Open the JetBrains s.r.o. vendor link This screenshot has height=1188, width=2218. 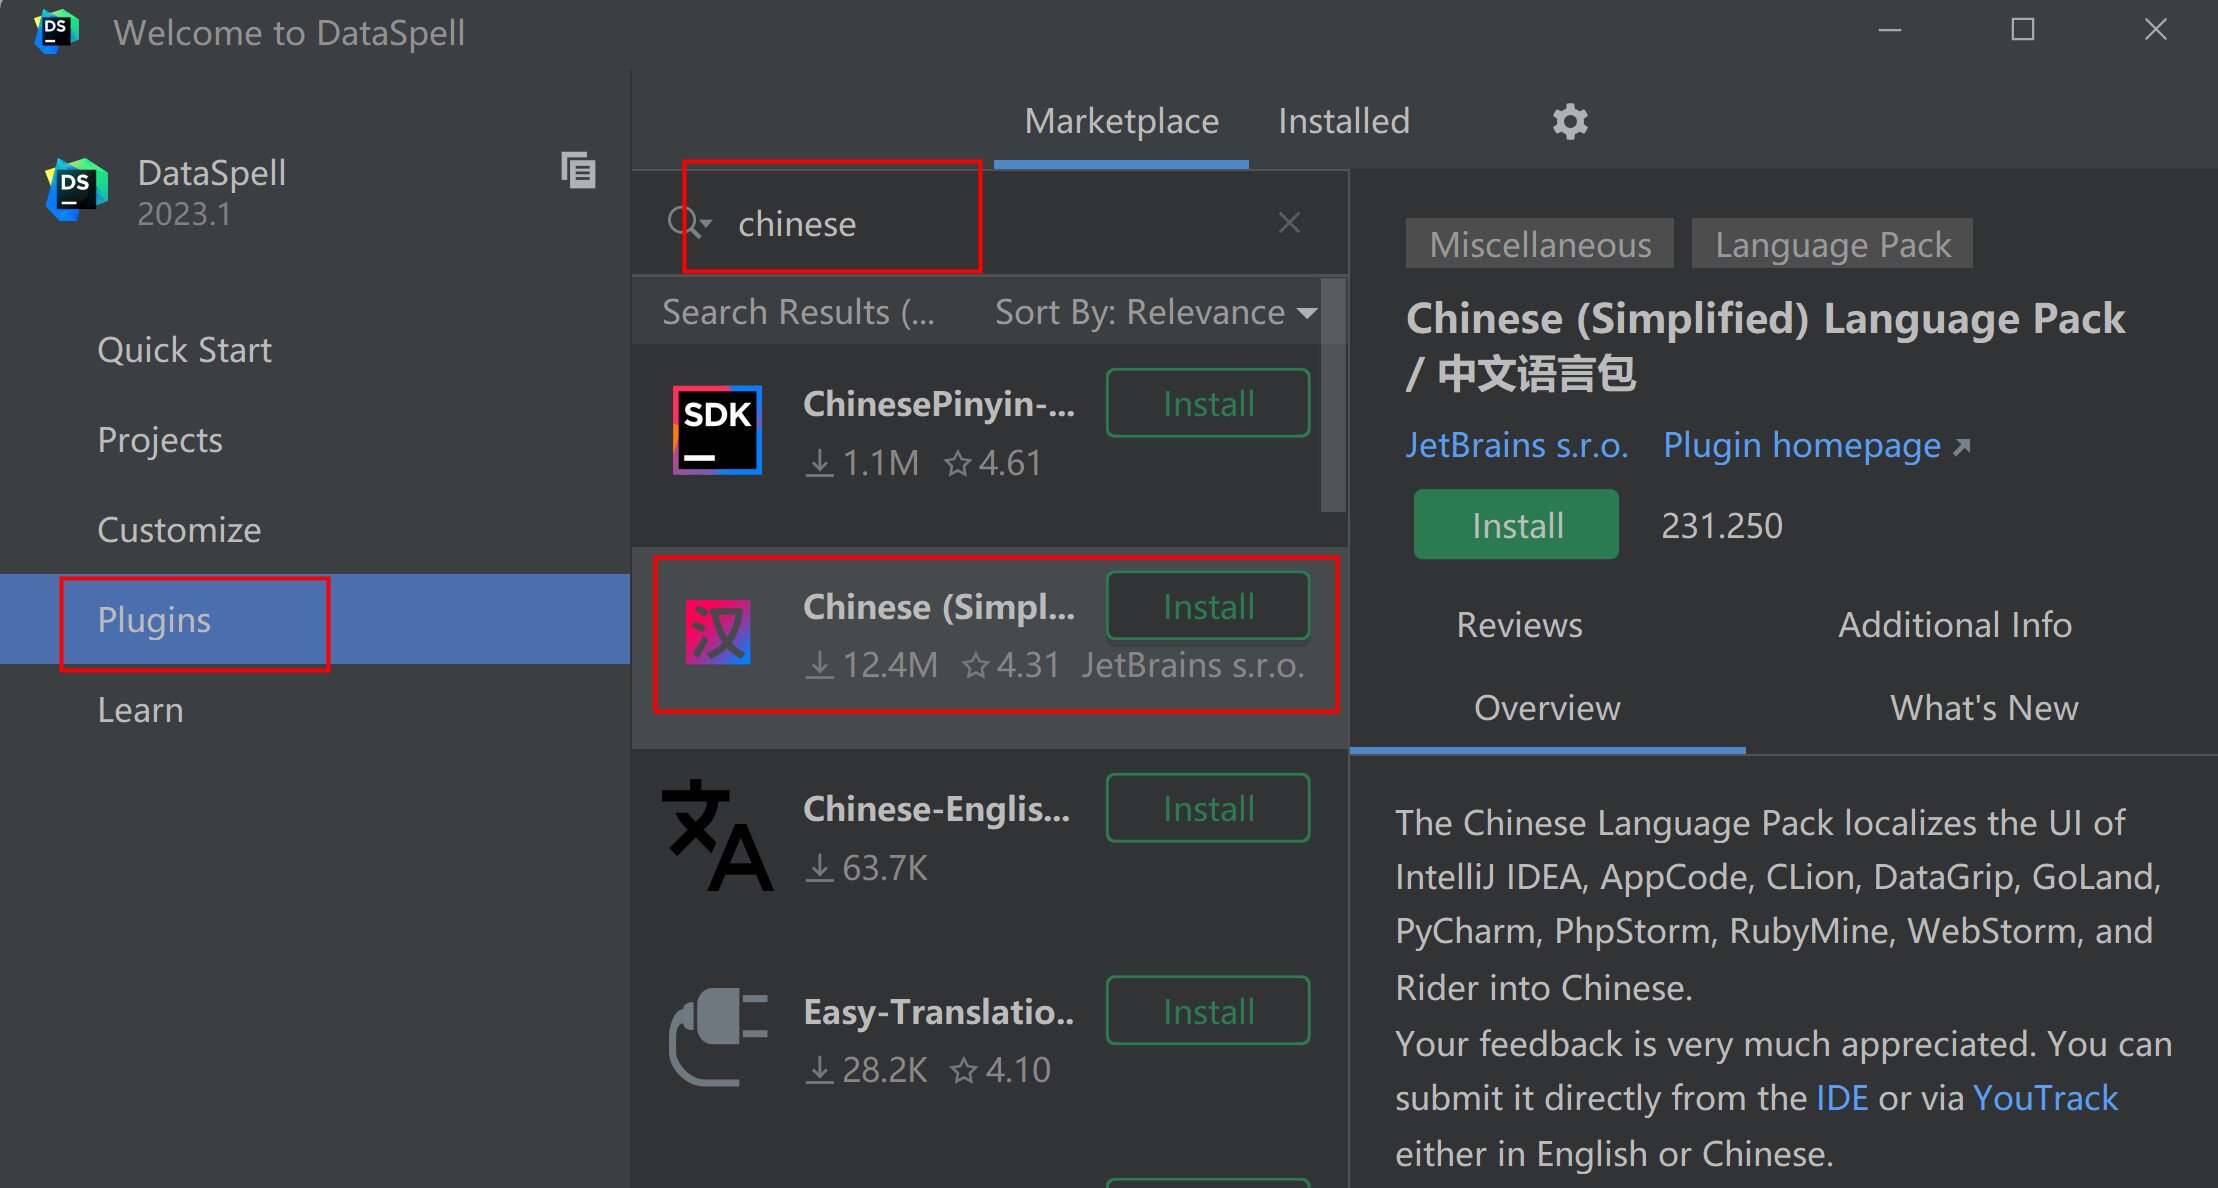(x=1517, y=445)
